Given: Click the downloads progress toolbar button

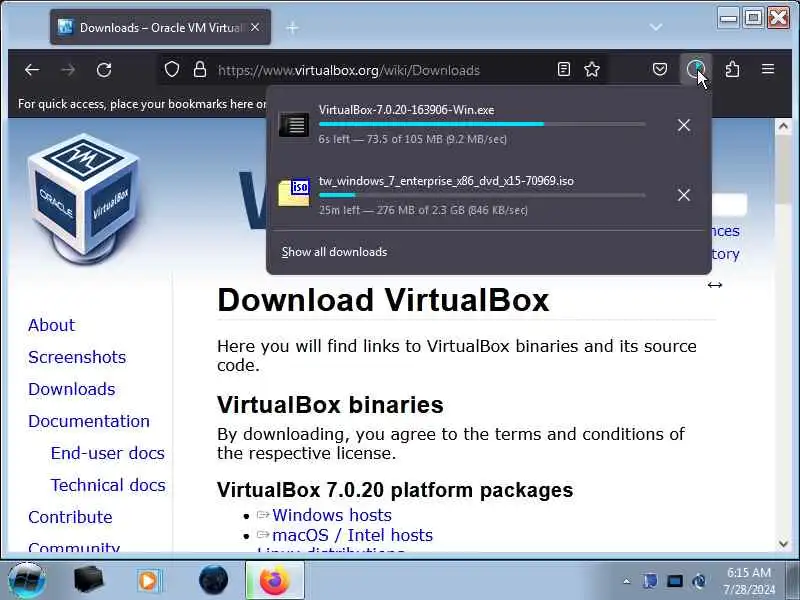Looking at the screenshot, I should (696, 69).
